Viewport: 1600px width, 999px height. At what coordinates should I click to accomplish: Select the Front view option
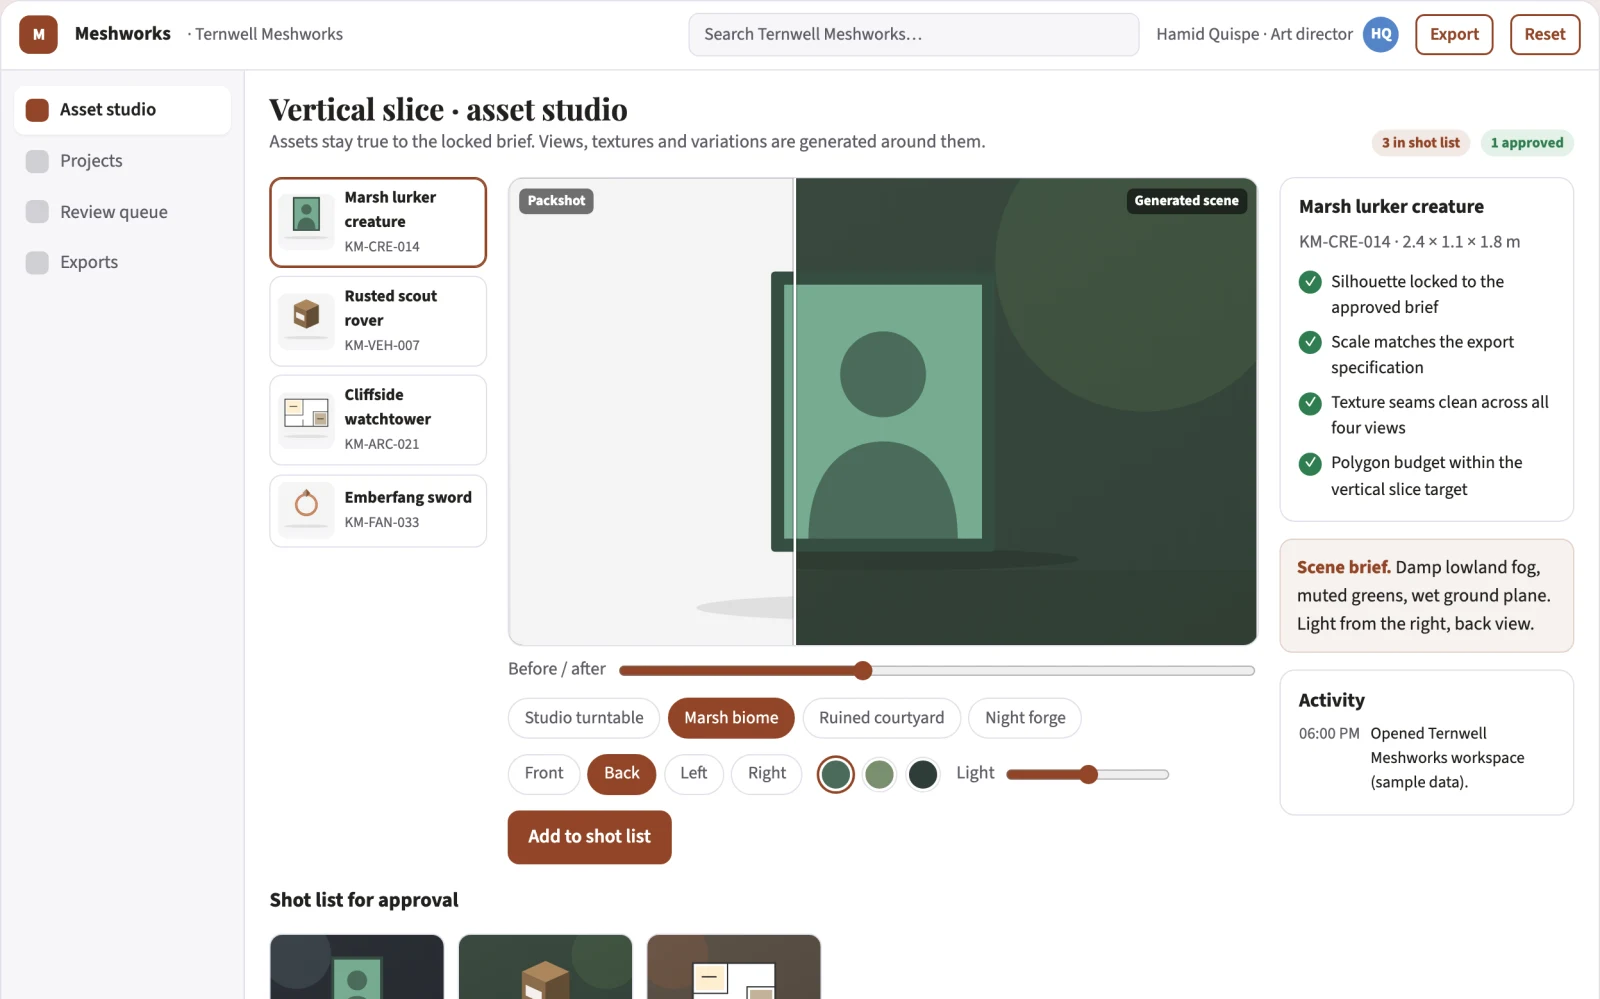544,774
